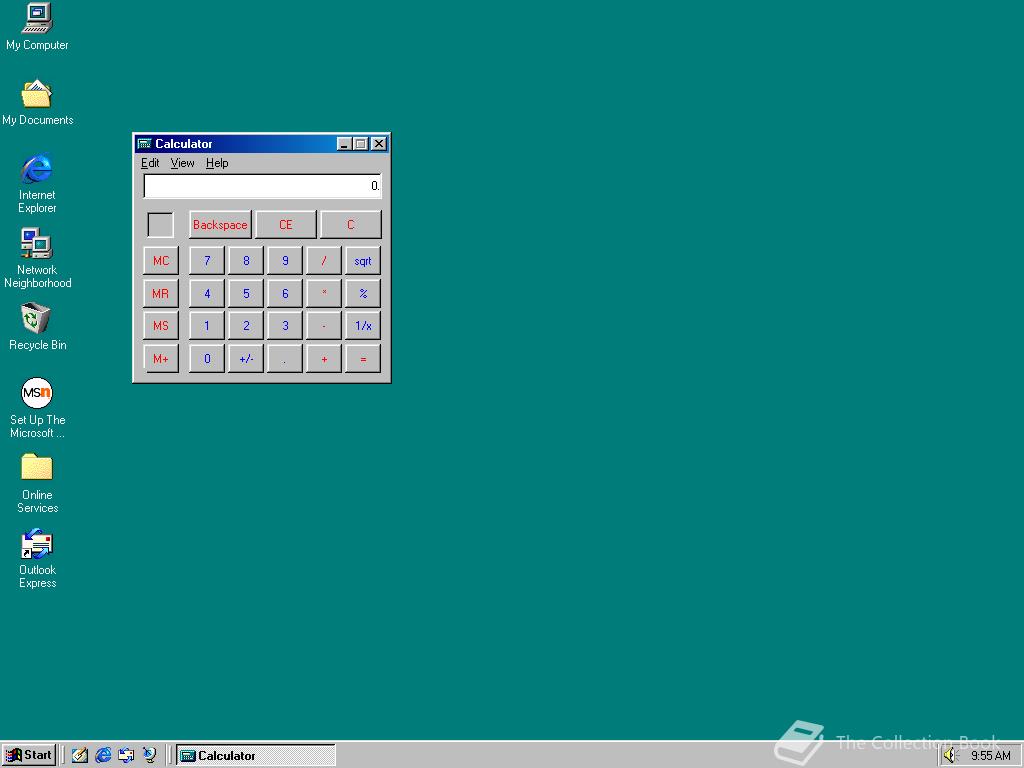Screen dimensions: 1024x768
Task: Click the 2 key on the calculator
Action: point(246,325)
